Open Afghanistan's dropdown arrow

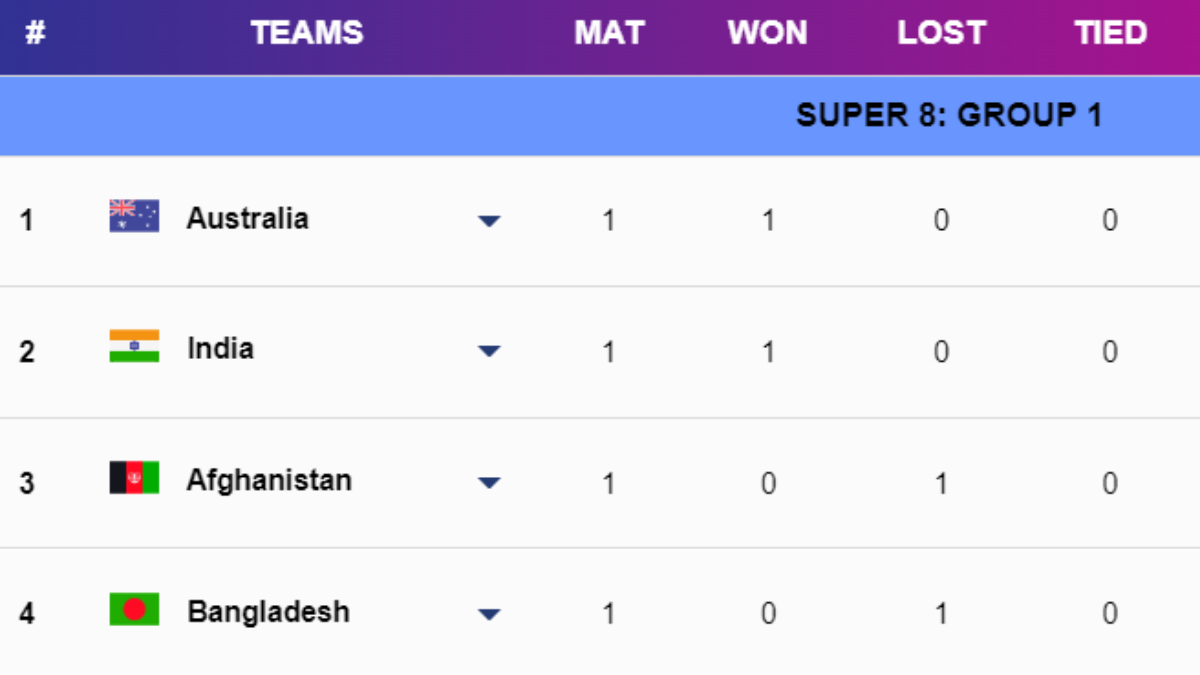pos(489,483)
